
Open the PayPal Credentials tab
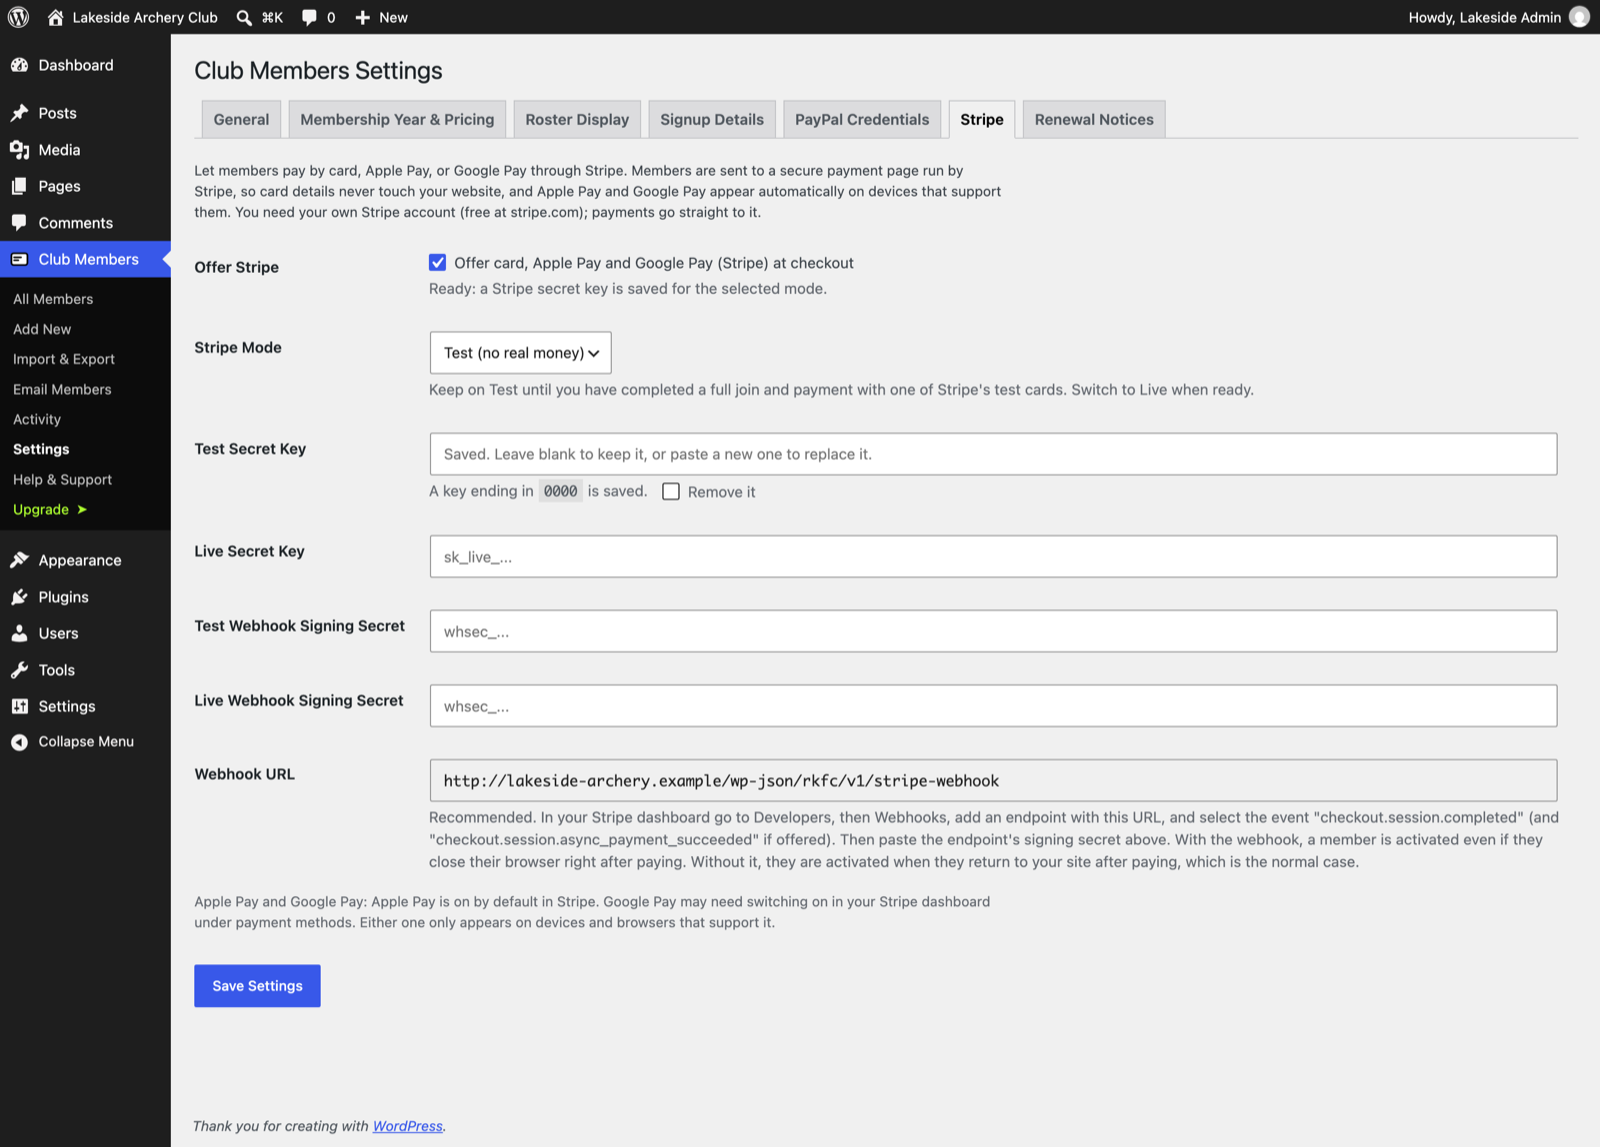[x=862, y=119]
